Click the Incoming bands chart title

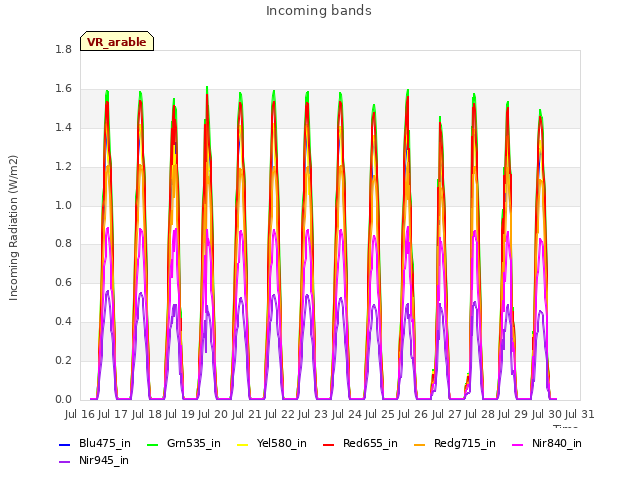click(x=319, y=11)
